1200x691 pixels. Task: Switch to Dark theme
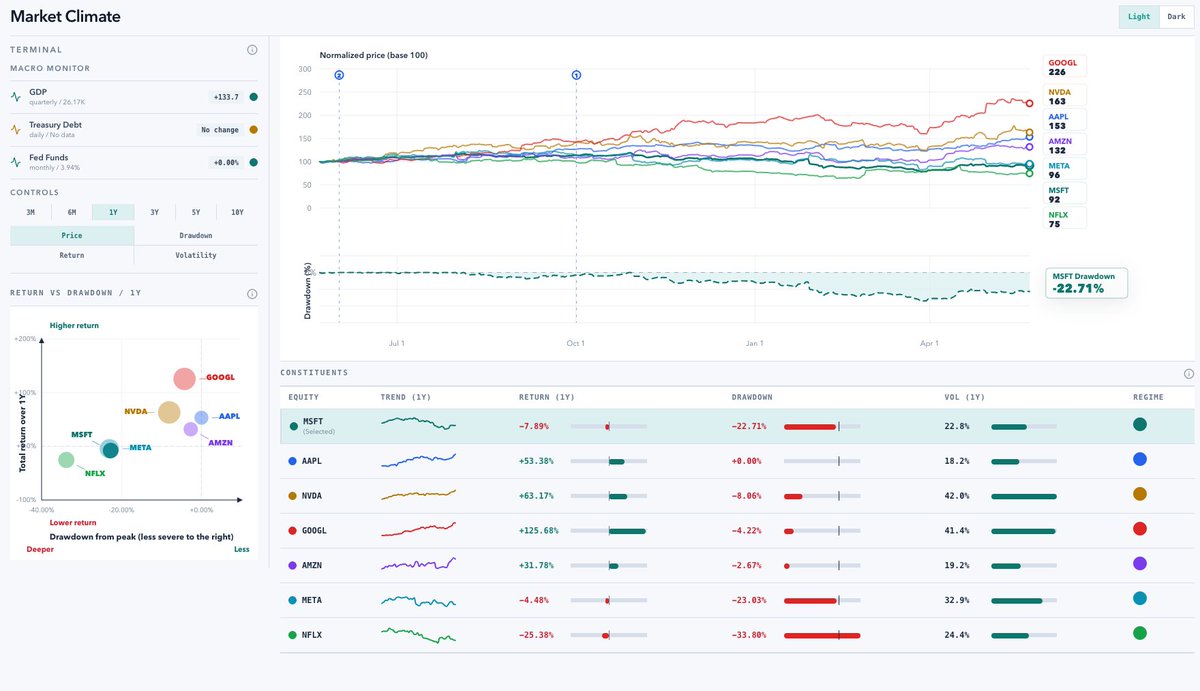(1177, 17)
